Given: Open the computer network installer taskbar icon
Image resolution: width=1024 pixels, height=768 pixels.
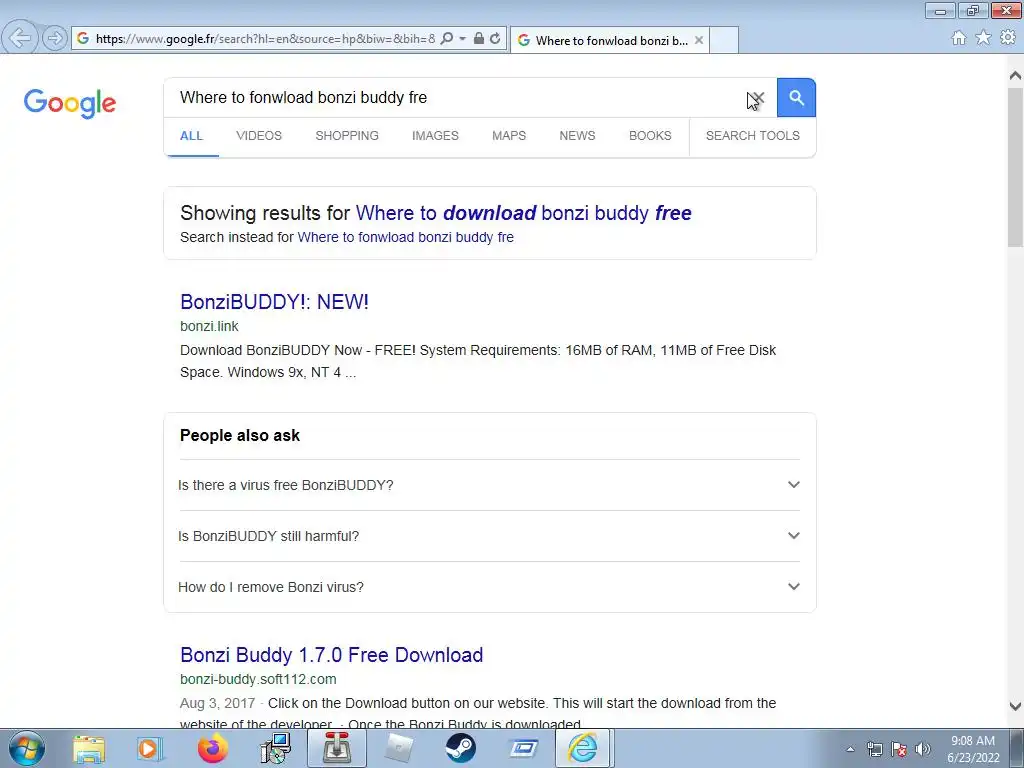Looking at the screenshot, I should tap(276, 748).
